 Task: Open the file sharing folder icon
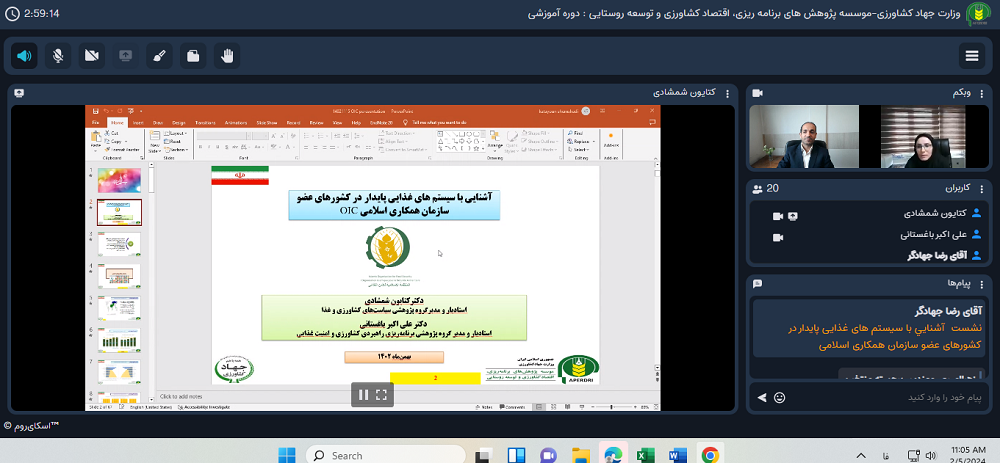click(x=194, y=56)
